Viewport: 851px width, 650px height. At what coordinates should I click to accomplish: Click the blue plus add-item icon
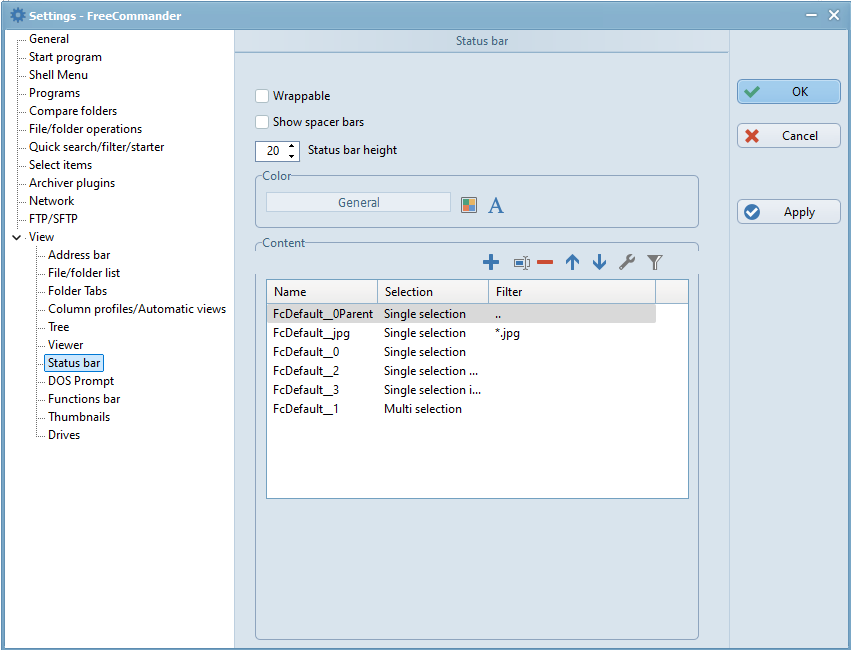pyautogui.click(x=491, y=263)
